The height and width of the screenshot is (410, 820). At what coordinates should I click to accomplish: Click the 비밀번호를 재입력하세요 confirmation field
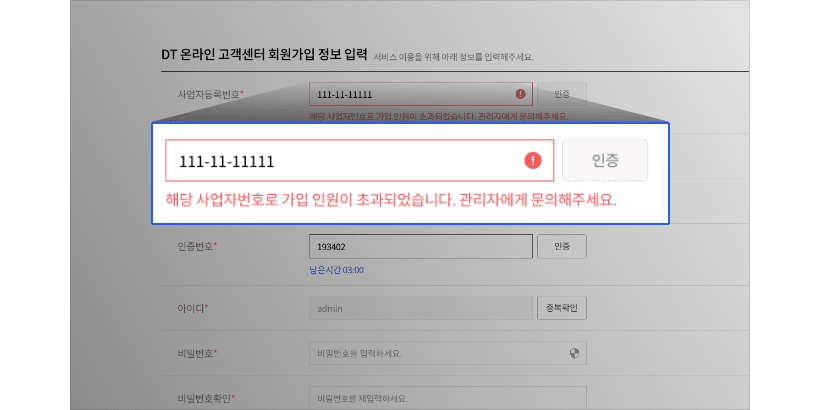tap(448, 397)
